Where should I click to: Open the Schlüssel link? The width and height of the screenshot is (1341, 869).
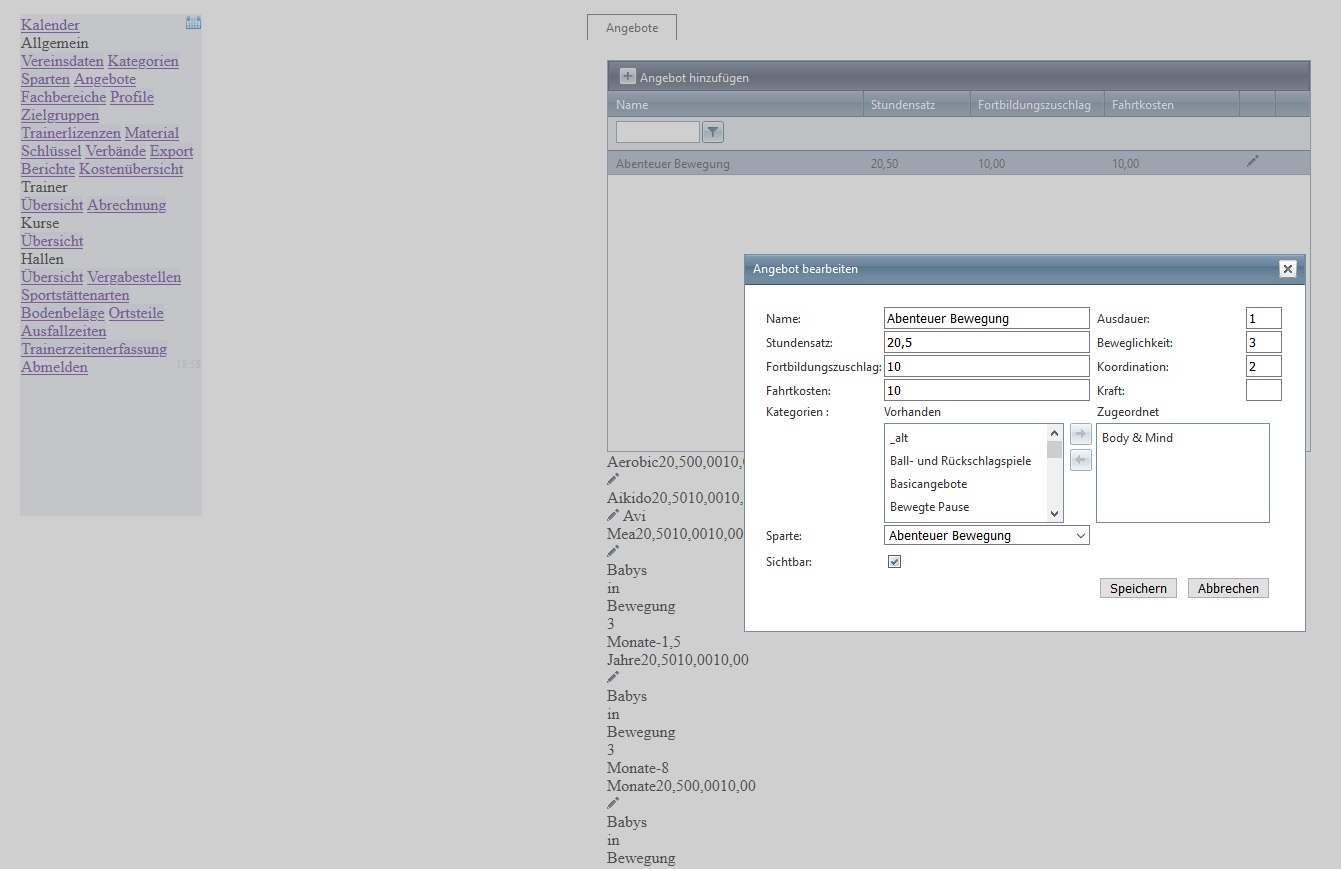[51, 151]
